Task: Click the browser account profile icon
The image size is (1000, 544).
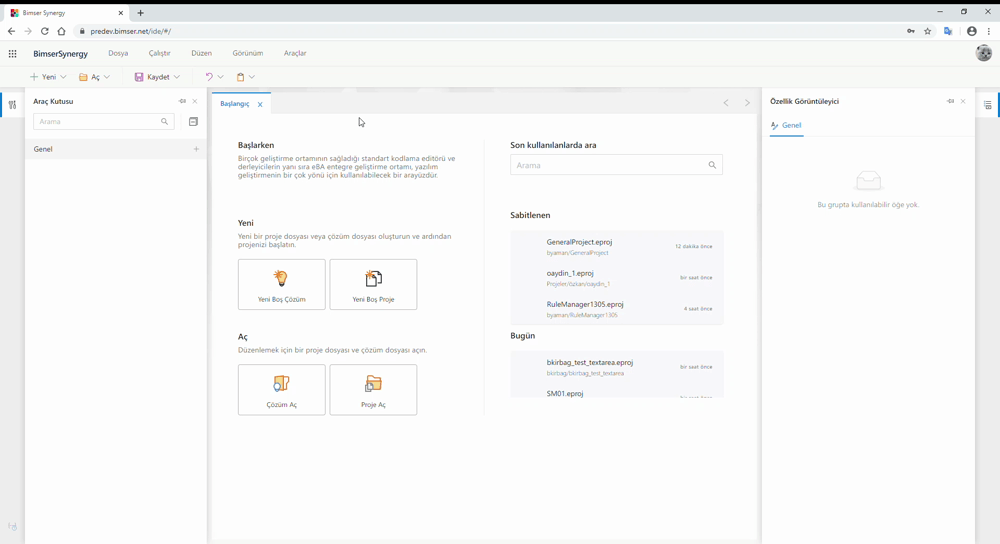Action: (x=971, y=31)
